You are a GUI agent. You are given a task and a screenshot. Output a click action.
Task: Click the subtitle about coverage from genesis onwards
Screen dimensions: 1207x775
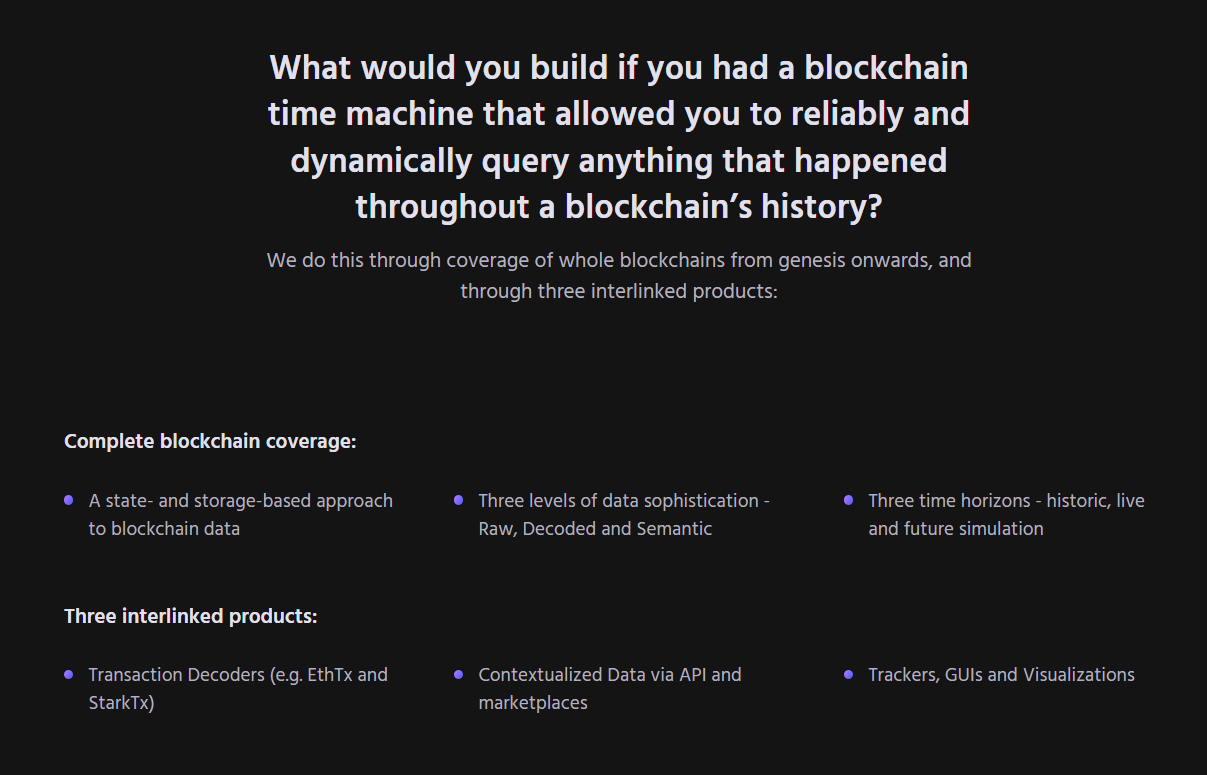coord(618,260)
